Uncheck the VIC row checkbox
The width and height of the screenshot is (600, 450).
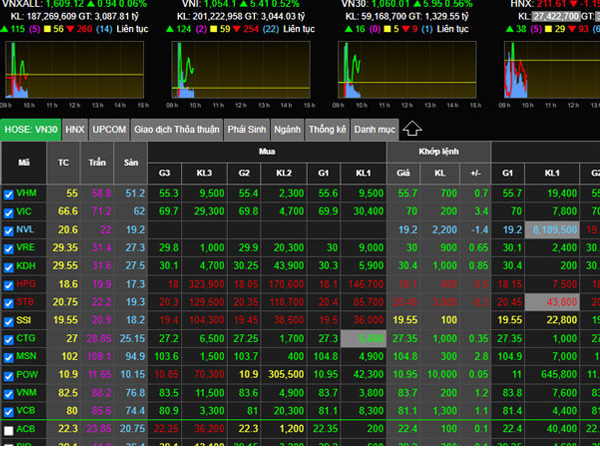click(x=8, y=213)
